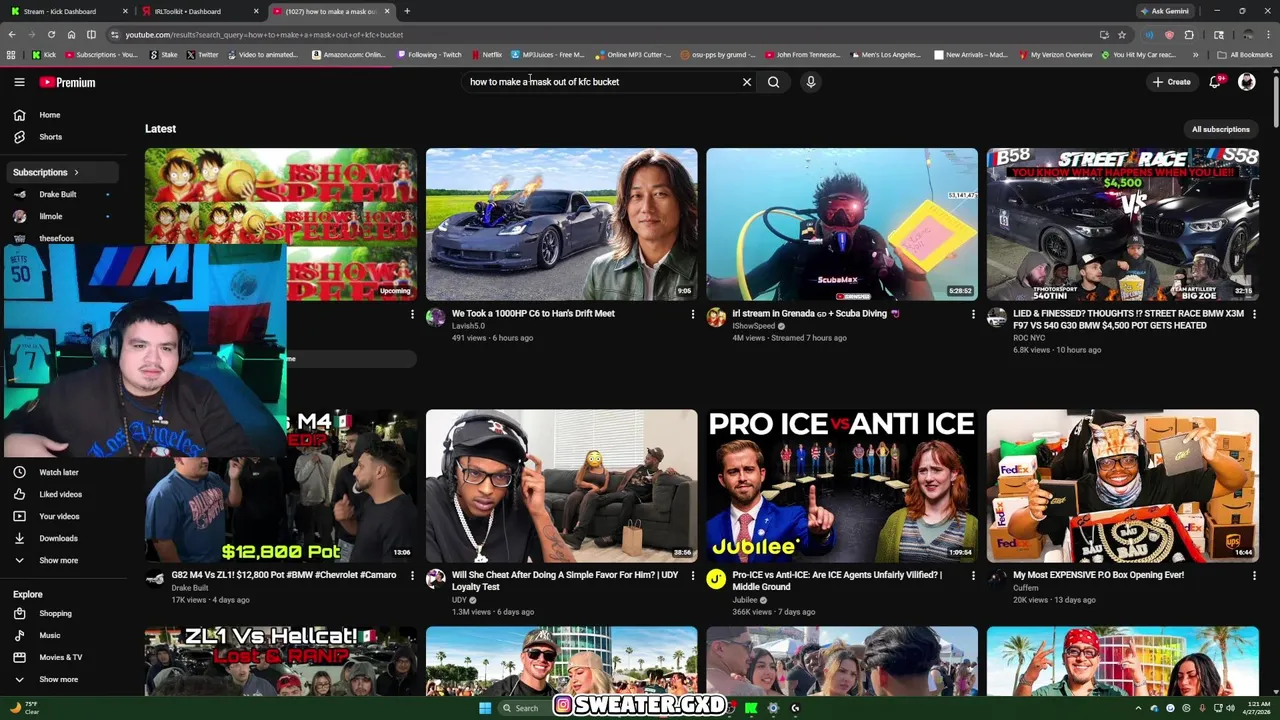Expand Show more under Movies & TV
This screenshot has height=720, width=1280.
(x=60, y=679)
